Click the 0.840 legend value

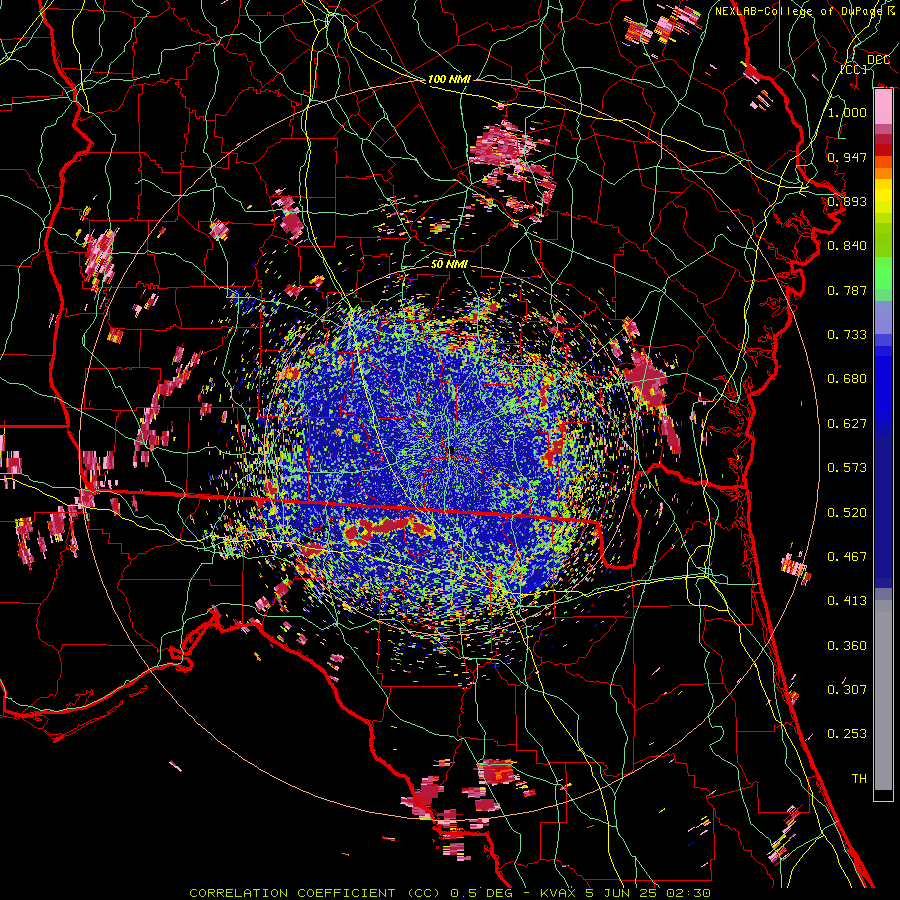tap(847, 246)
